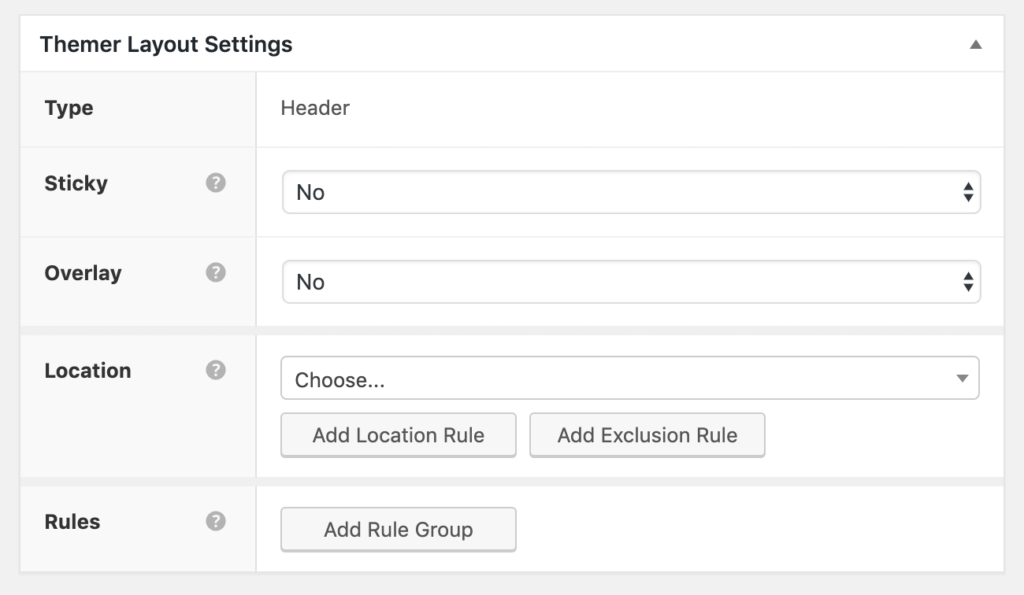The image size is (1024, 595).
Task: Click the help icon beside Sticky
Action: pos(216,183)
